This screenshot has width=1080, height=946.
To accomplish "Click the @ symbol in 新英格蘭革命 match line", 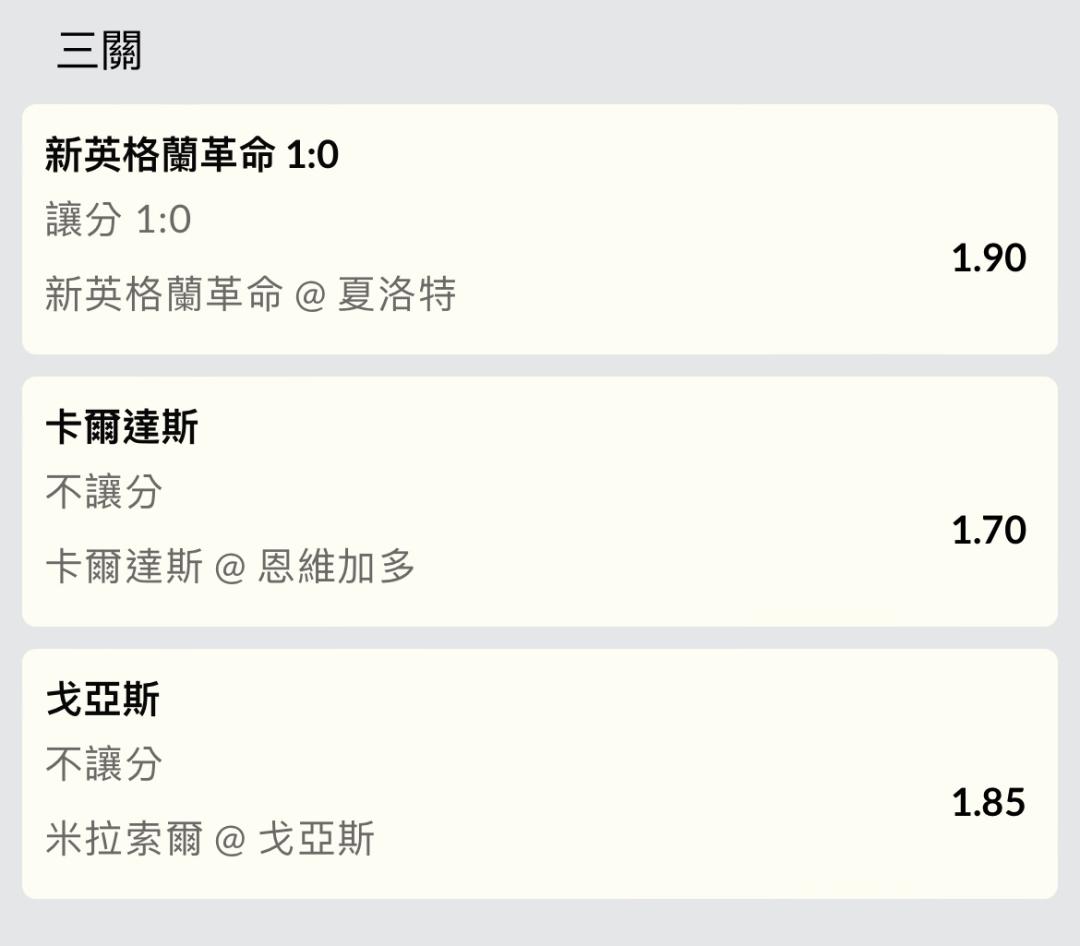I will (310, 296).
